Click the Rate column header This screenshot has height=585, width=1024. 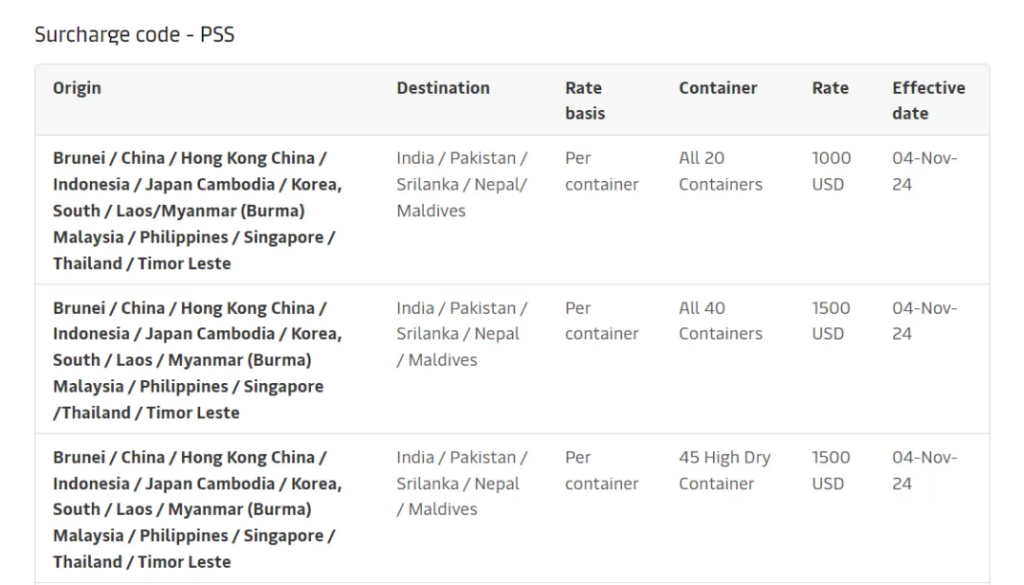[x=830, y=88]
